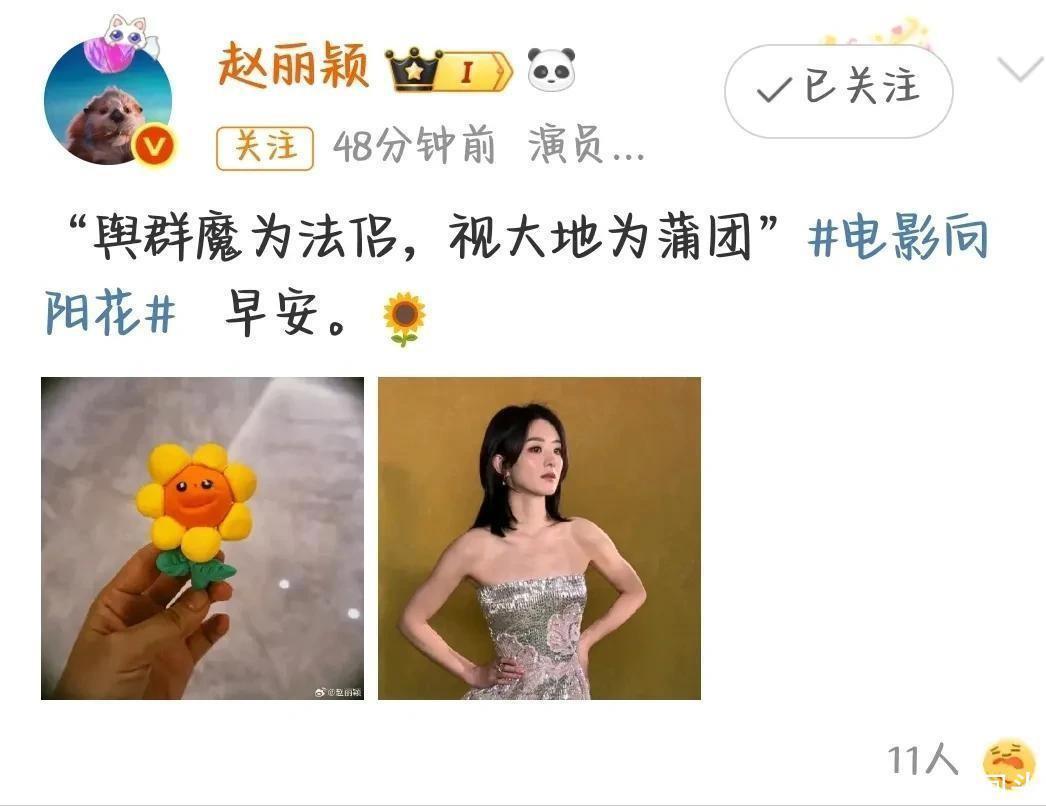Expand the post options chevron at top right

[x=1020, y=68]
